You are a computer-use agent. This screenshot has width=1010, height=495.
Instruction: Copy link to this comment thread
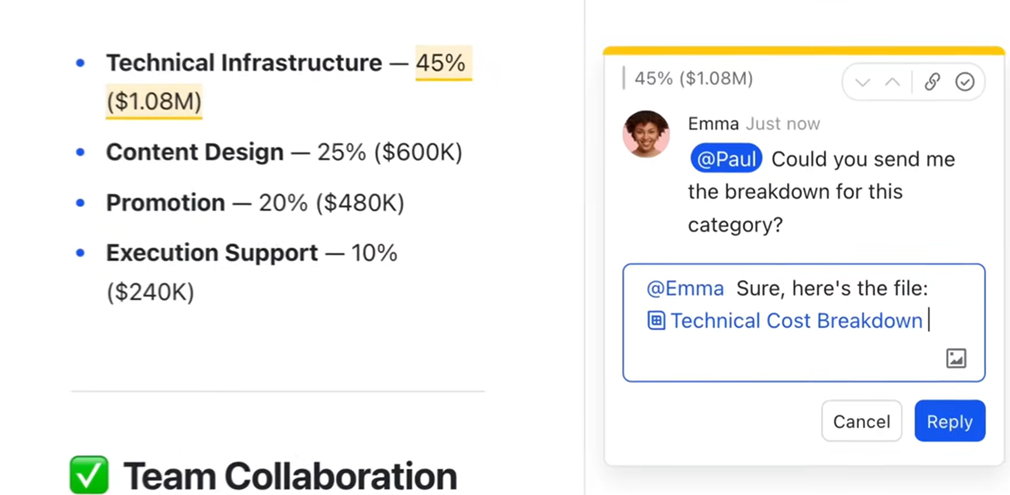[x=932, y=82]
